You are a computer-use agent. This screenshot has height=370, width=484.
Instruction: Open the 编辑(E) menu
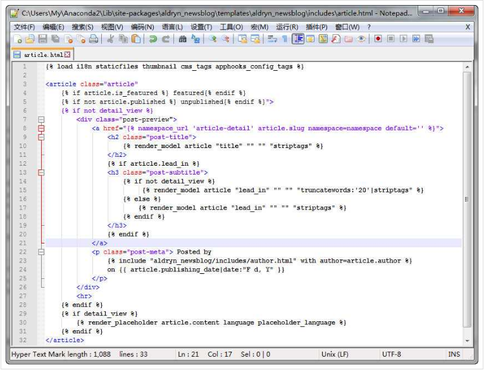tap(53, 27)
